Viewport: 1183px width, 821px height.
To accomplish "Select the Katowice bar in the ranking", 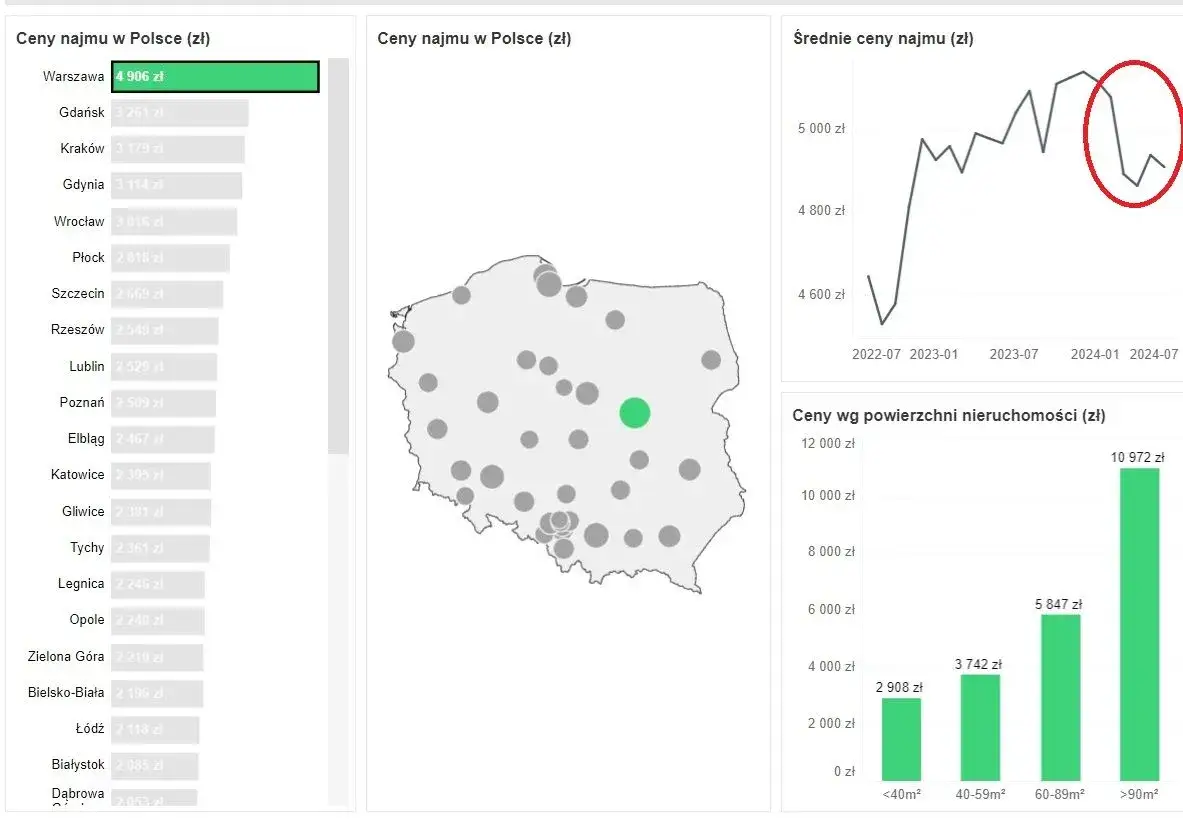I will coord(161,475).
